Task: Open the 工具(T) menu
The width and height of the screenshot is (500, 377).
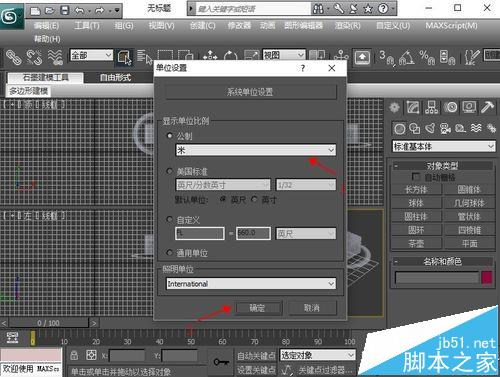Action: coord(87,26)
